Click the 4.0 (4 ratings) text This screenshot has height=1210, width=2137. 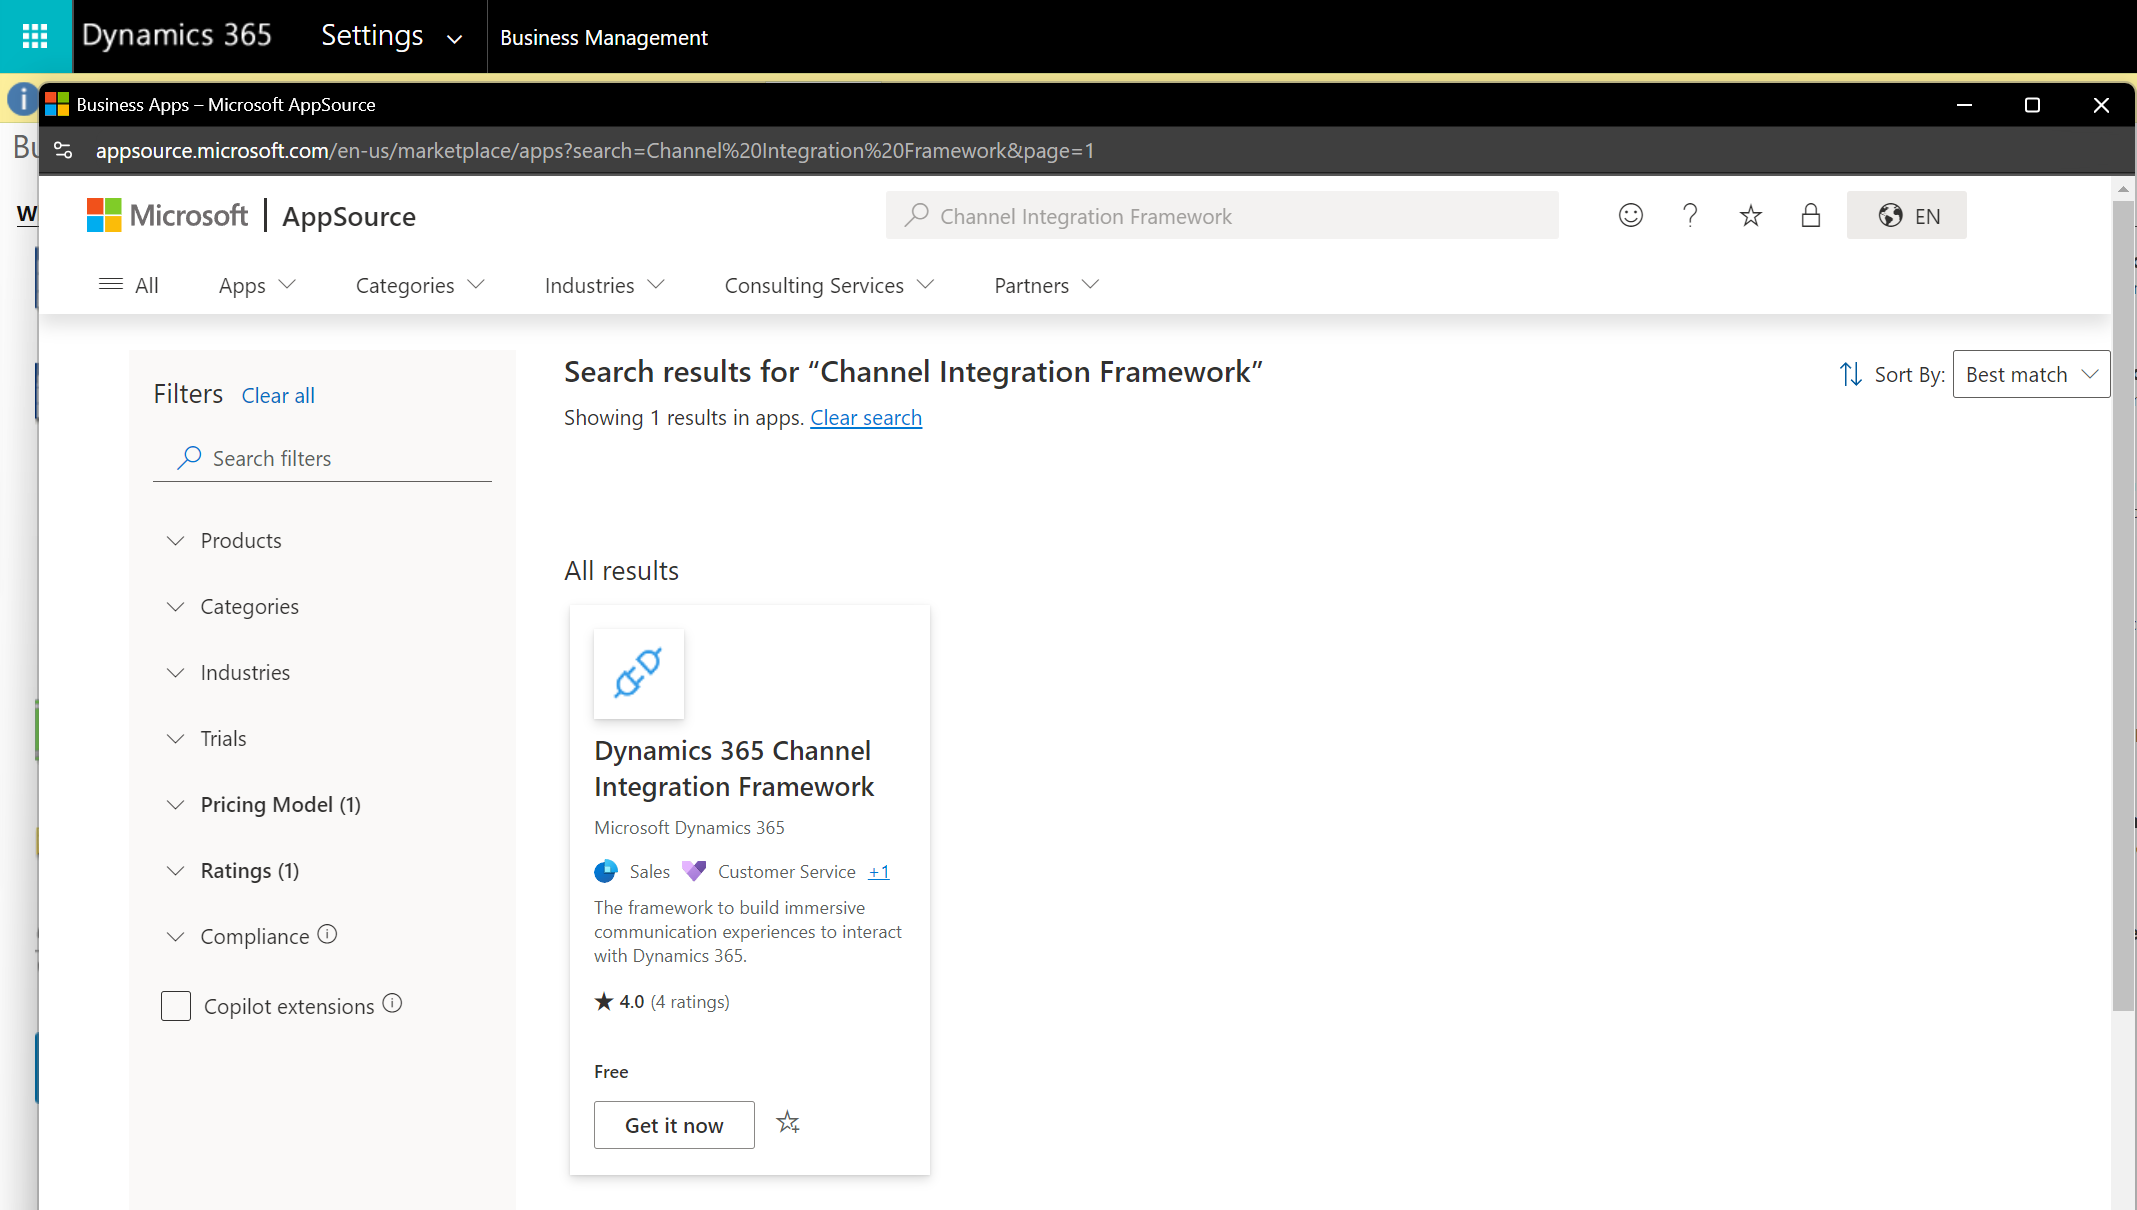coord(675,1001)
